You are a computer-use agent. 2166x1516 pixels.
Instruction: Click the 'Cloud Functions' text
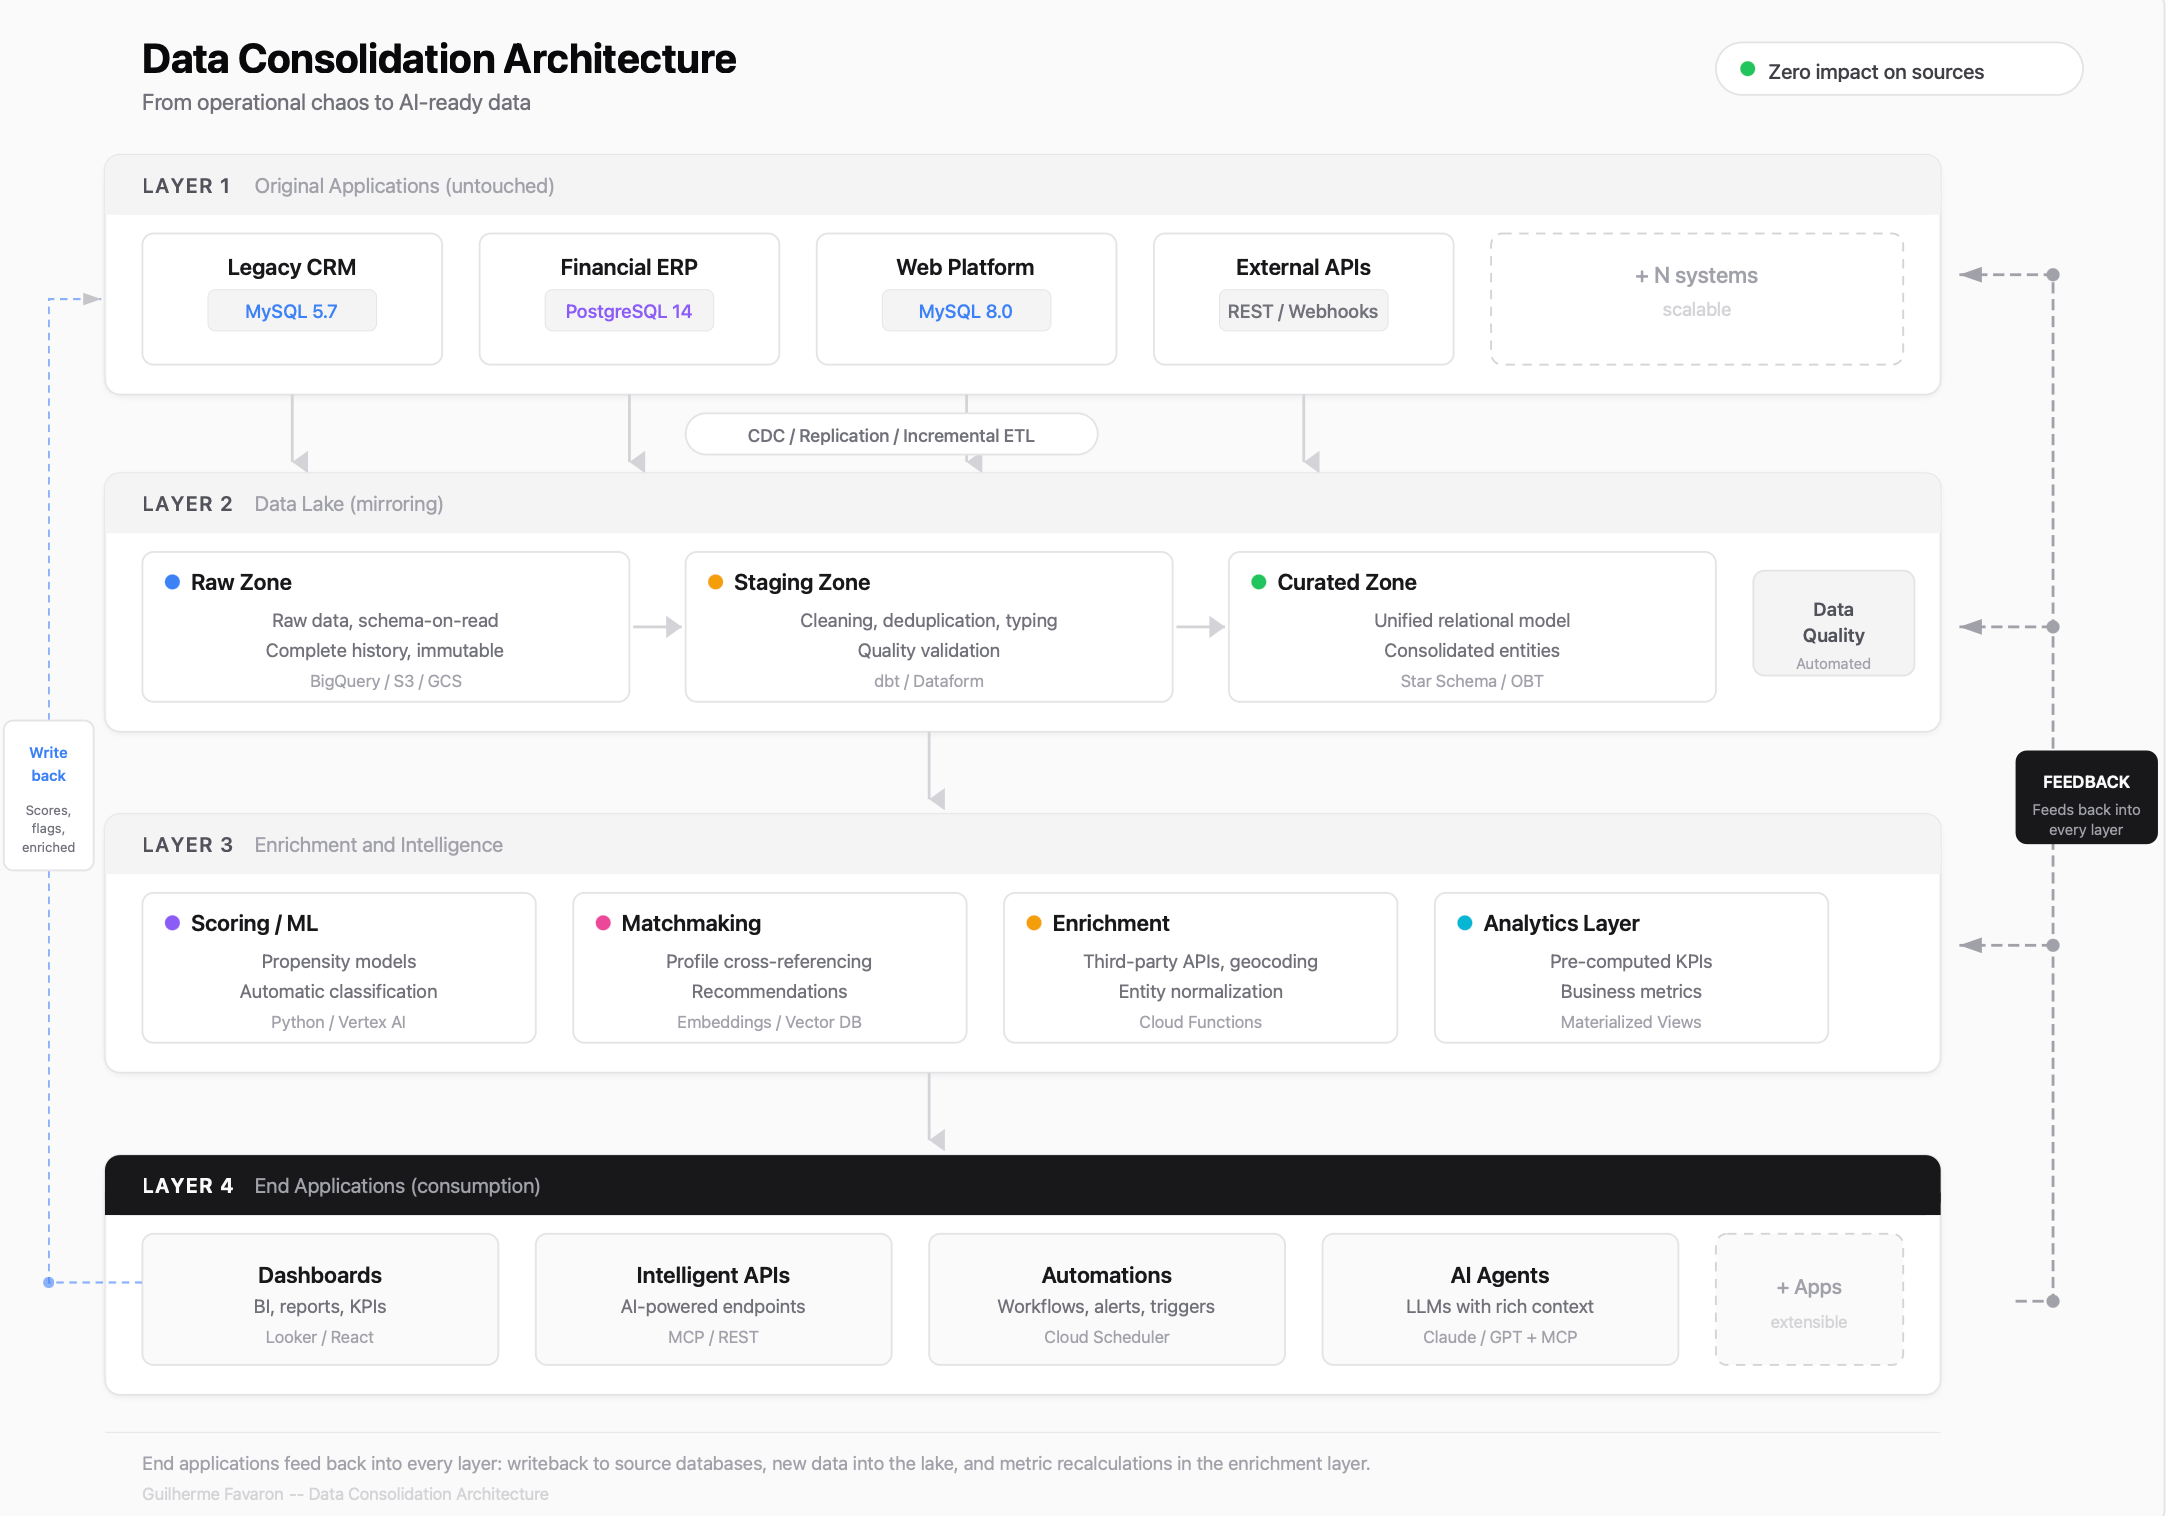tap(1200, 1022)
